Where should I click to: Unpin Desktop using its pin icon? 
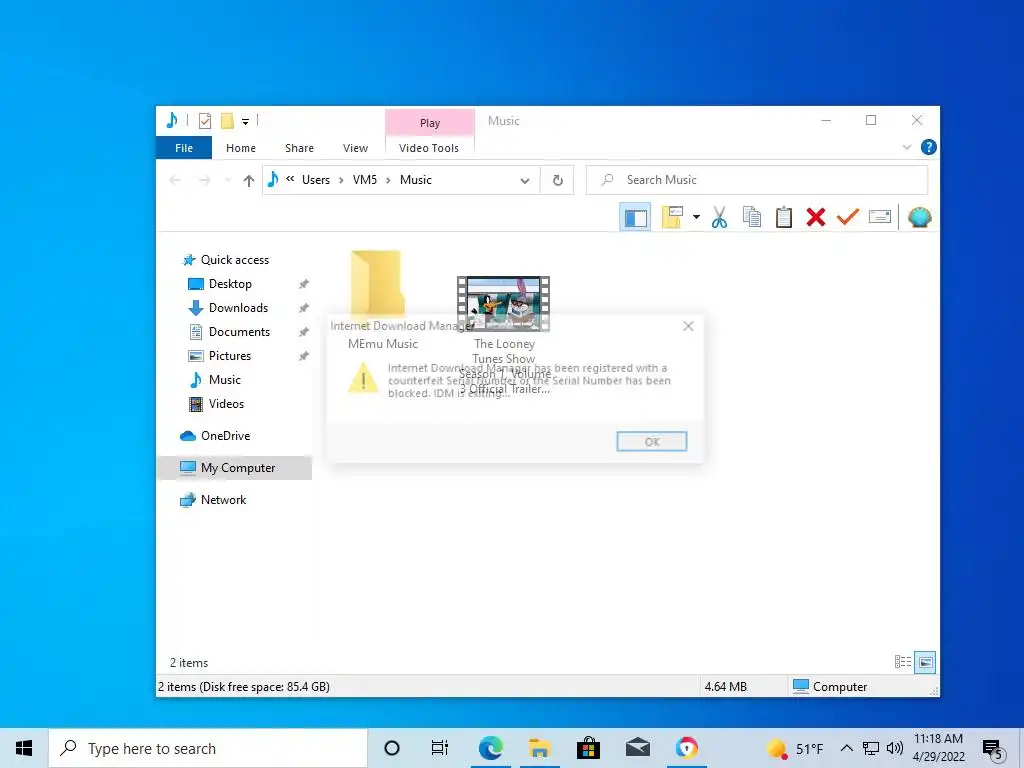304,284
